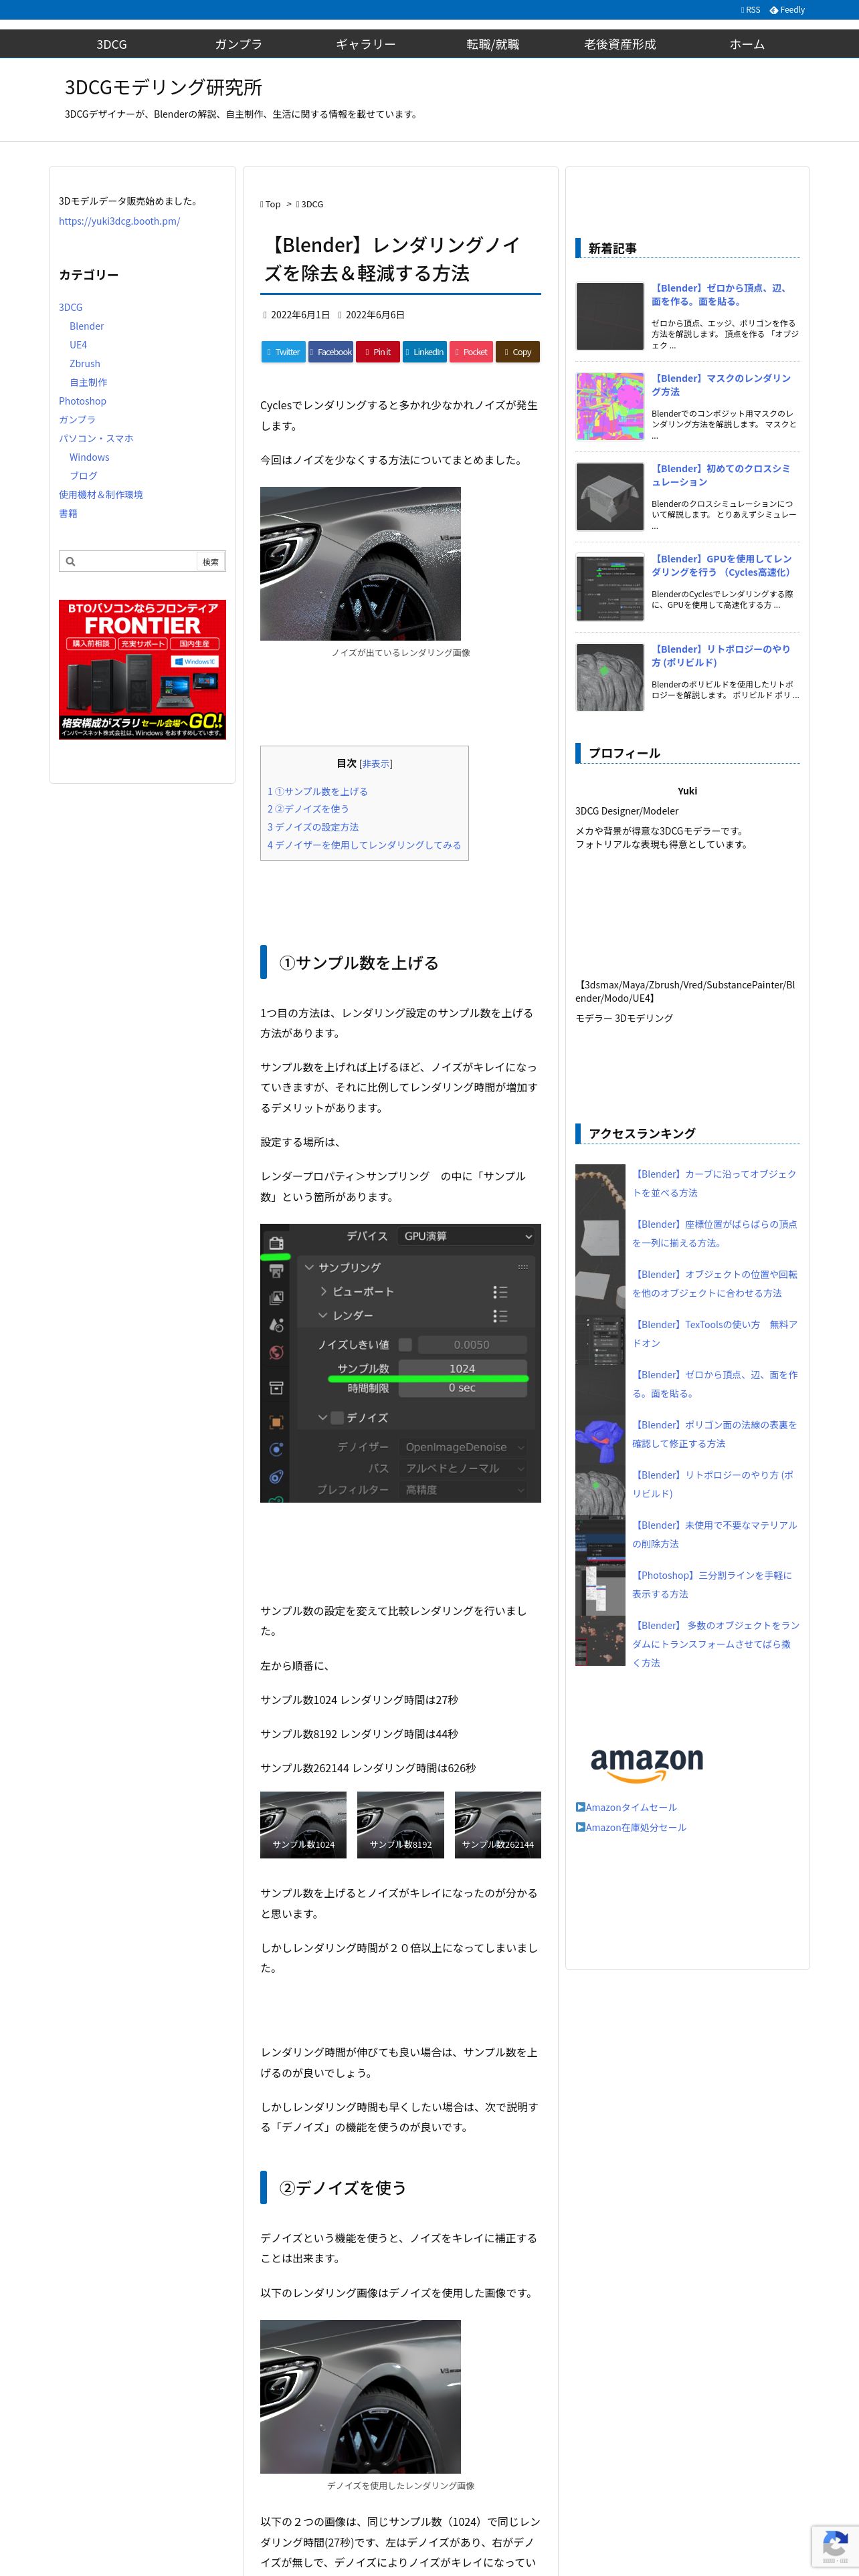859x2576 pixels.
Task: Click the magnifier icon in the search box
Action: (70, 562)
